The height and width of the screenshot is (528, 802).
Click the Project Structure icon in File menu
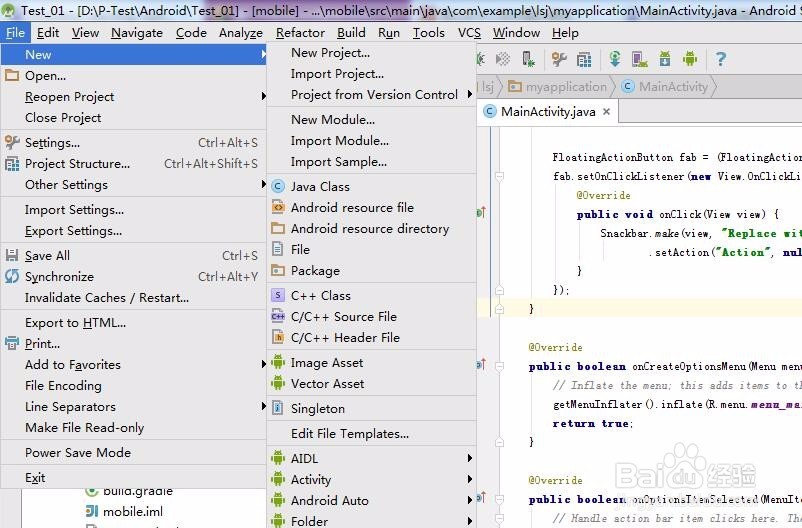click(12, 164)
